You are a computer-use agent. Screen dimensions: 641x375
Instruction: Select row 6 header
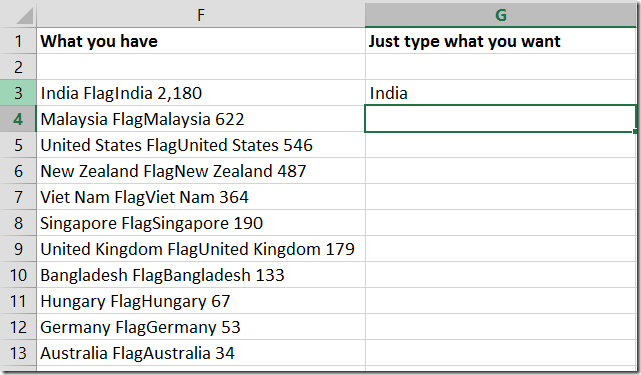pyautogui.click(x=18, y=171)
